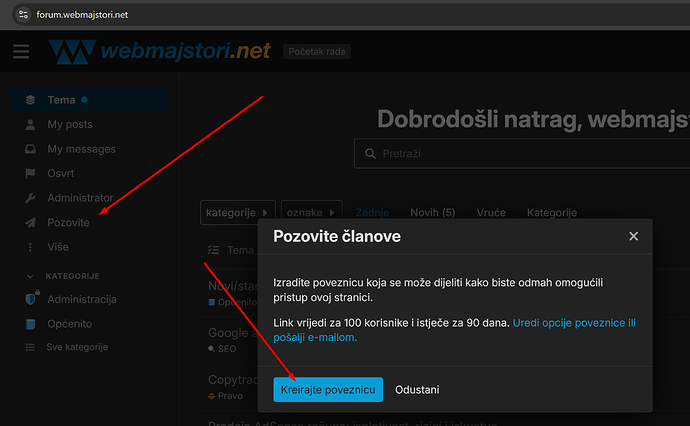The image size is (690, 426).
Task: Click the Osvrt flag icon
Action: pyautogui.click(x=30, y=173)
